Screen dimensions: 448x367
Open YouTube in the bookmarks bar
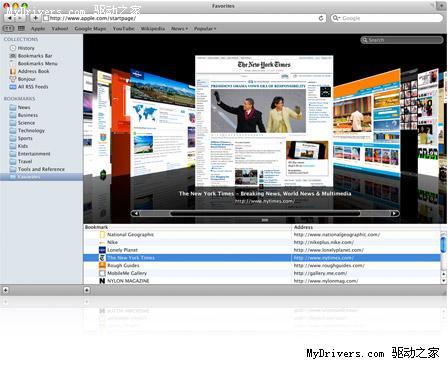124,29
